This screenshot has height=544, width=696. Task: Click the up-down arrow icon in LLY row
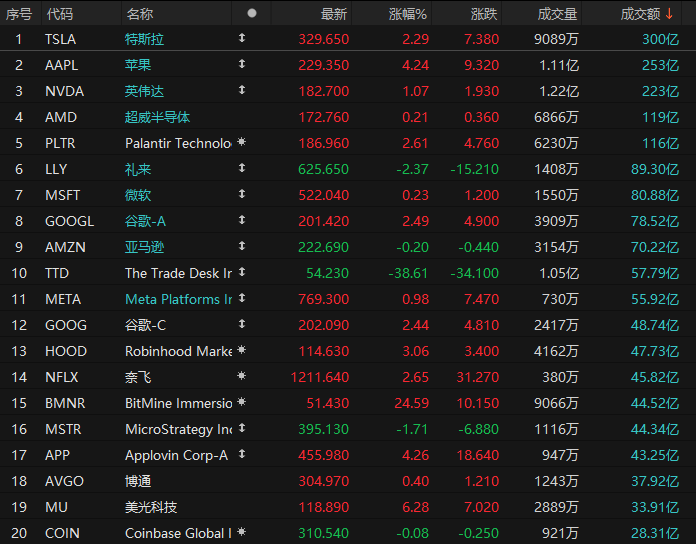[241, 168]
